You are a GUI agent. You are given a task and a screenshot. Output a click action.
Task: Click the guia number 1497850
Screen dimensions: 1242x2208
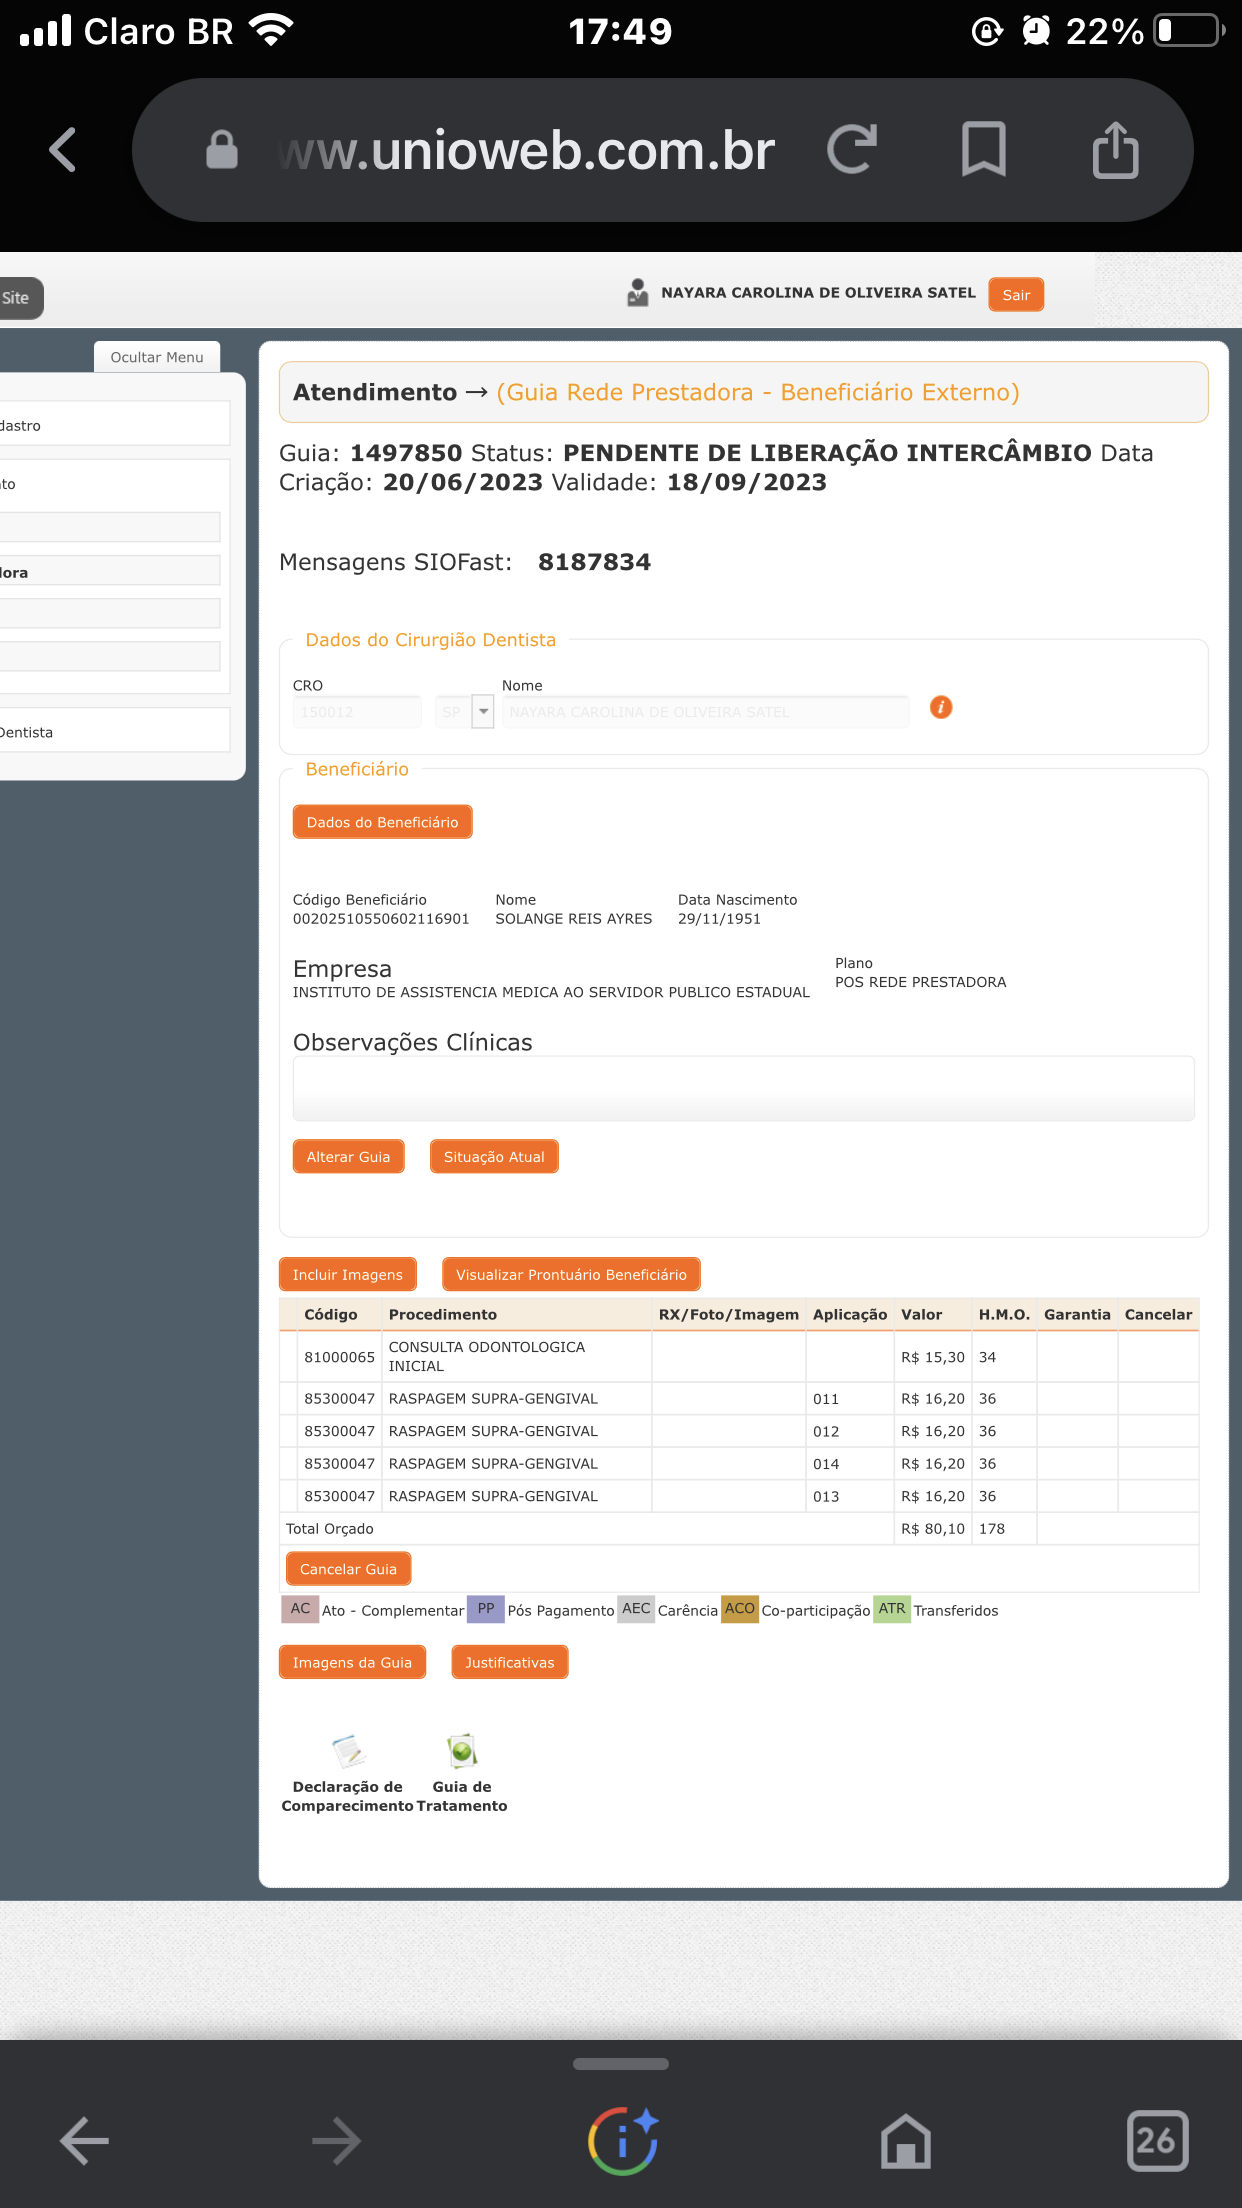tap(406, 453)
